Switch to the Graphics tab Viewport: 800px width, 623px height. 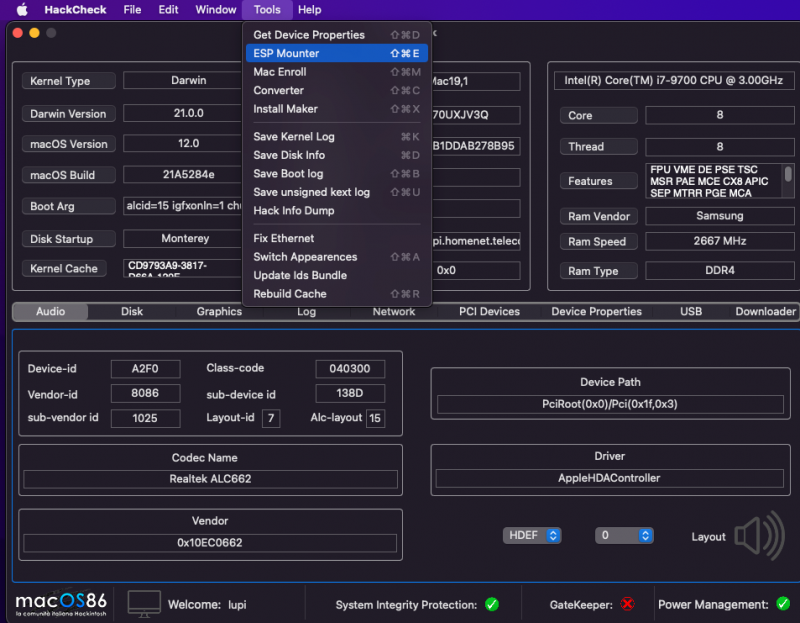coord(219,311)
